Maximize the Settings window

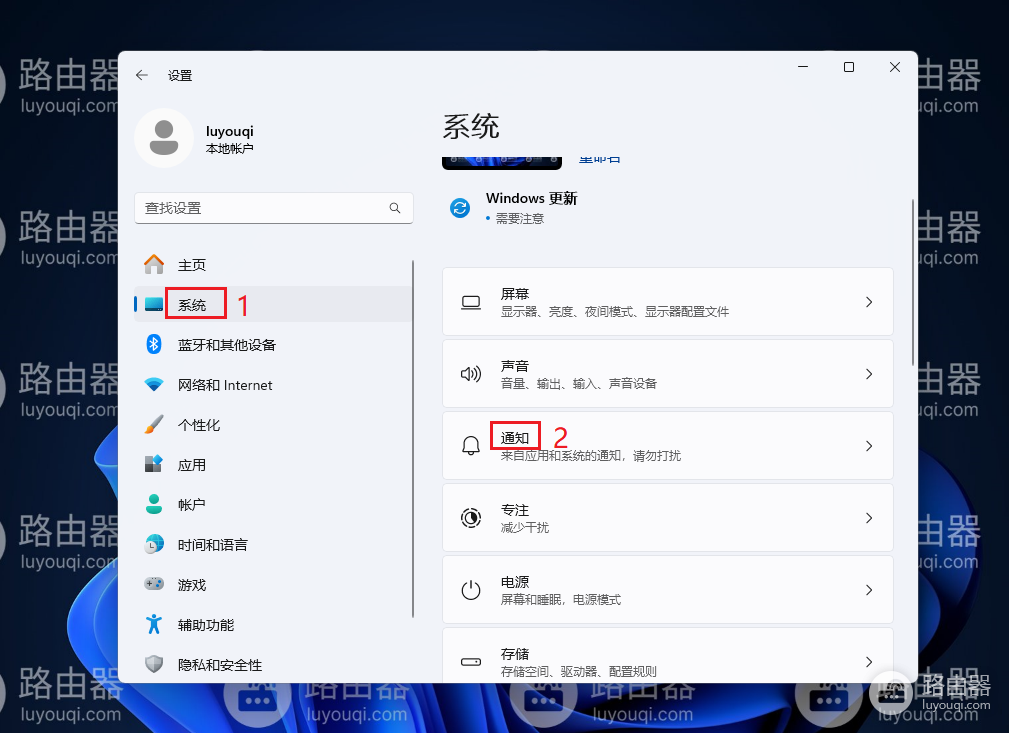pos(849,67)
